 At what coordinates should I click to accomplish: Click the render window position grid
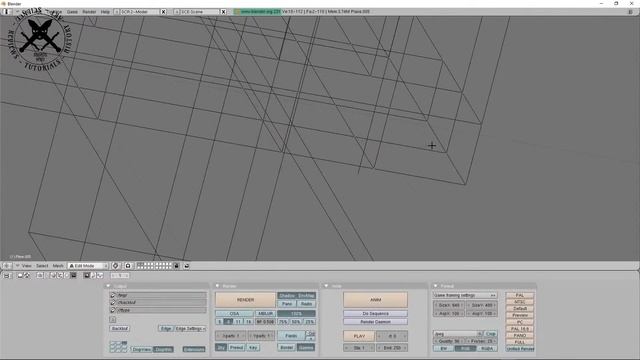tap(118, 347)
